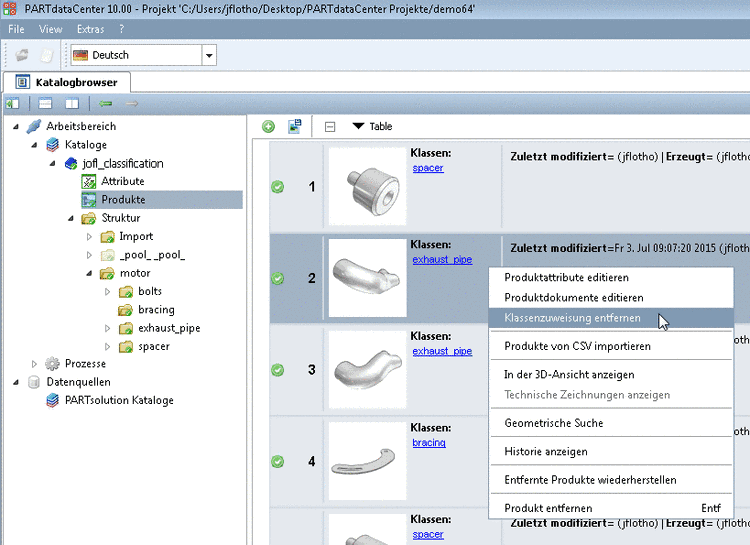Collapse the motor folder node
Screen dimensions: 750x545
[89, 273]
